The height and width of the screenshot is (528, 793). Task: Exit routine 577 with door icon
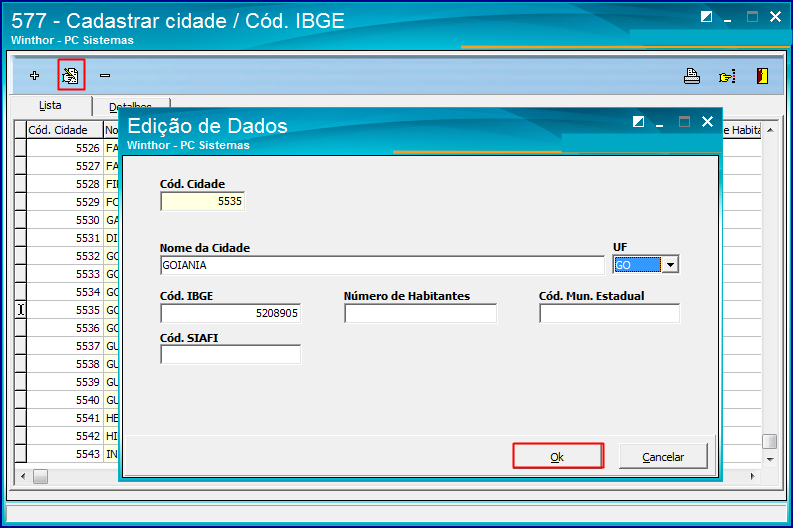pos(762,76)
